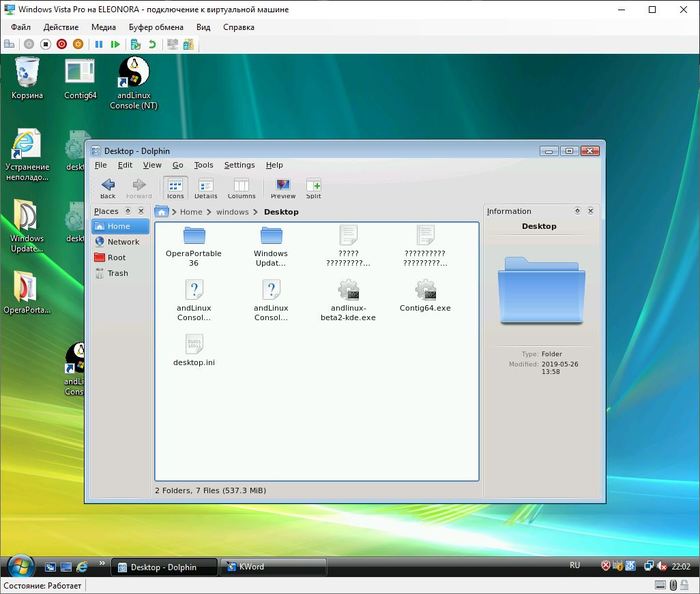Open Dolphin Tools menu
The image size is (700, 594).
(x=204, y=165)
